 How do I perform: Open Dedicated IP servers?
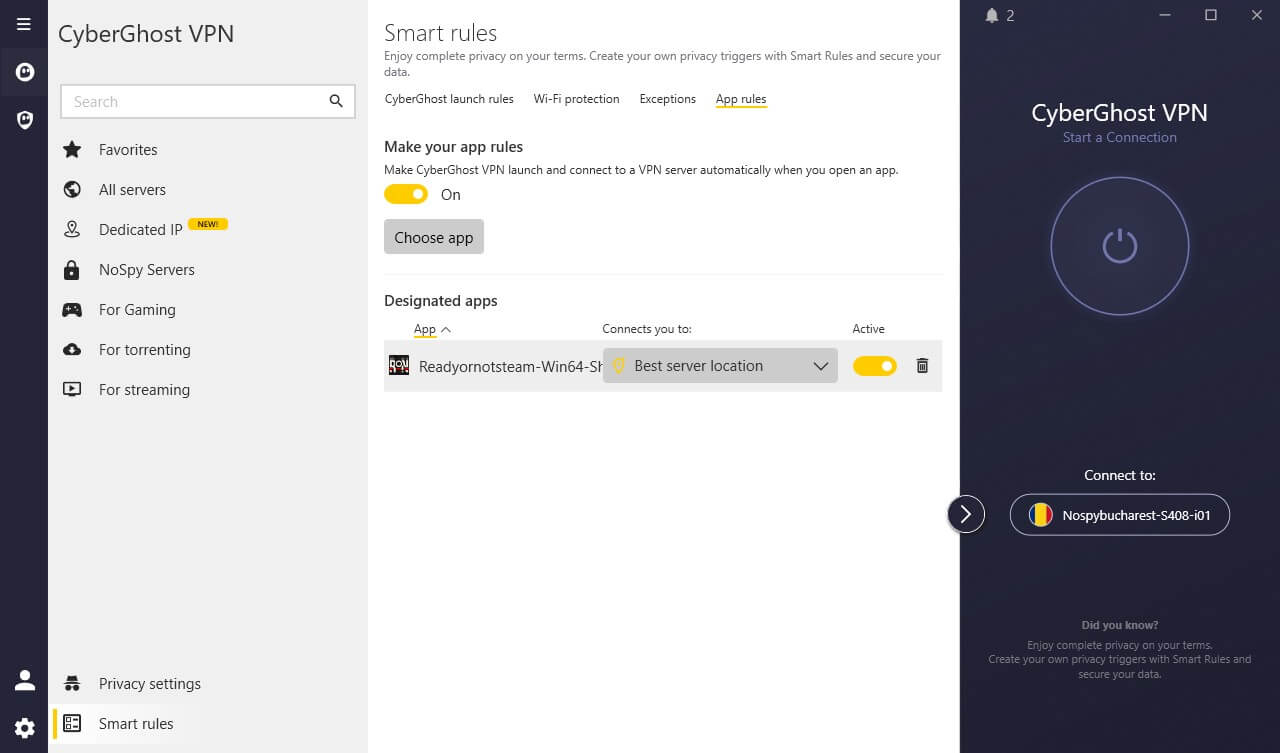point(140,229)
